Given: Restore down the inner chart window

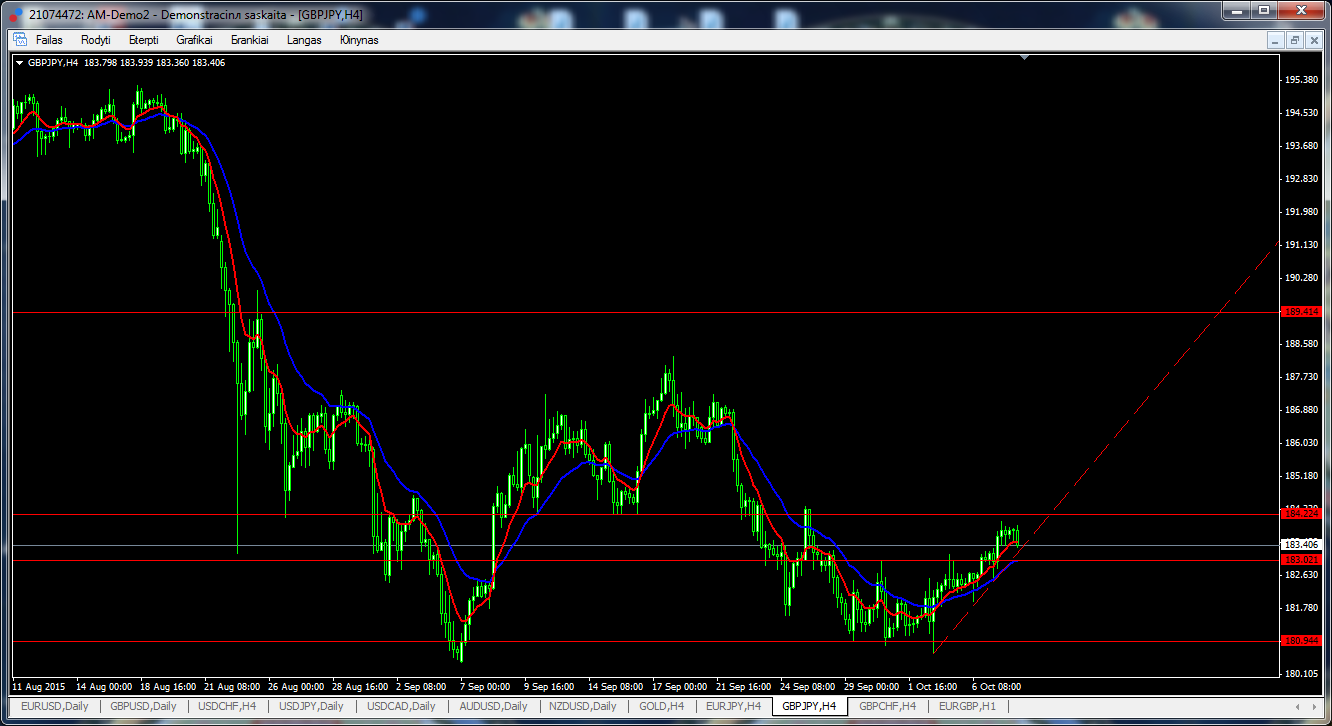Looking at the screenshot, I should coord(1294,40).
